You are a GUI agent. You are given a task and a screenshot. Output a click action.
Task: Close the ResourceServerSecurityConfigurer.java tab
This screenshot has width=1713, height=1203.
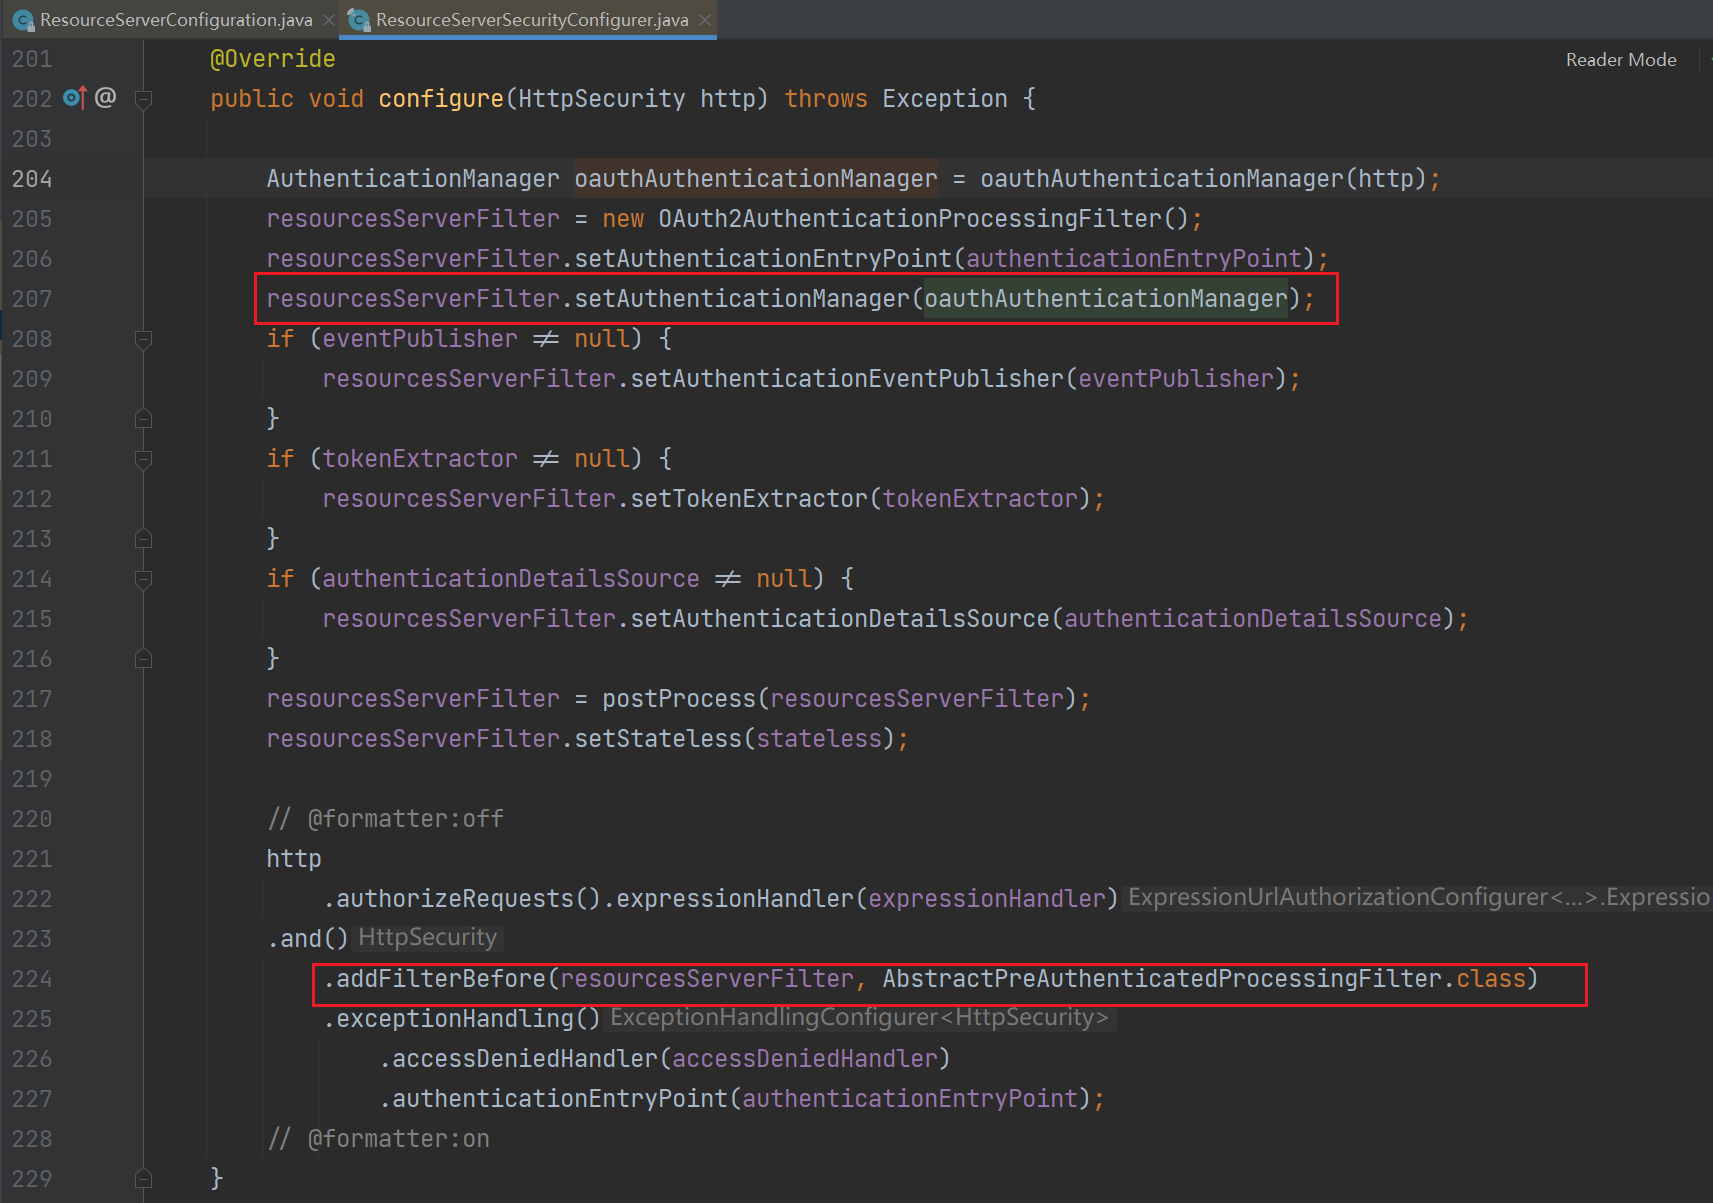705,20
